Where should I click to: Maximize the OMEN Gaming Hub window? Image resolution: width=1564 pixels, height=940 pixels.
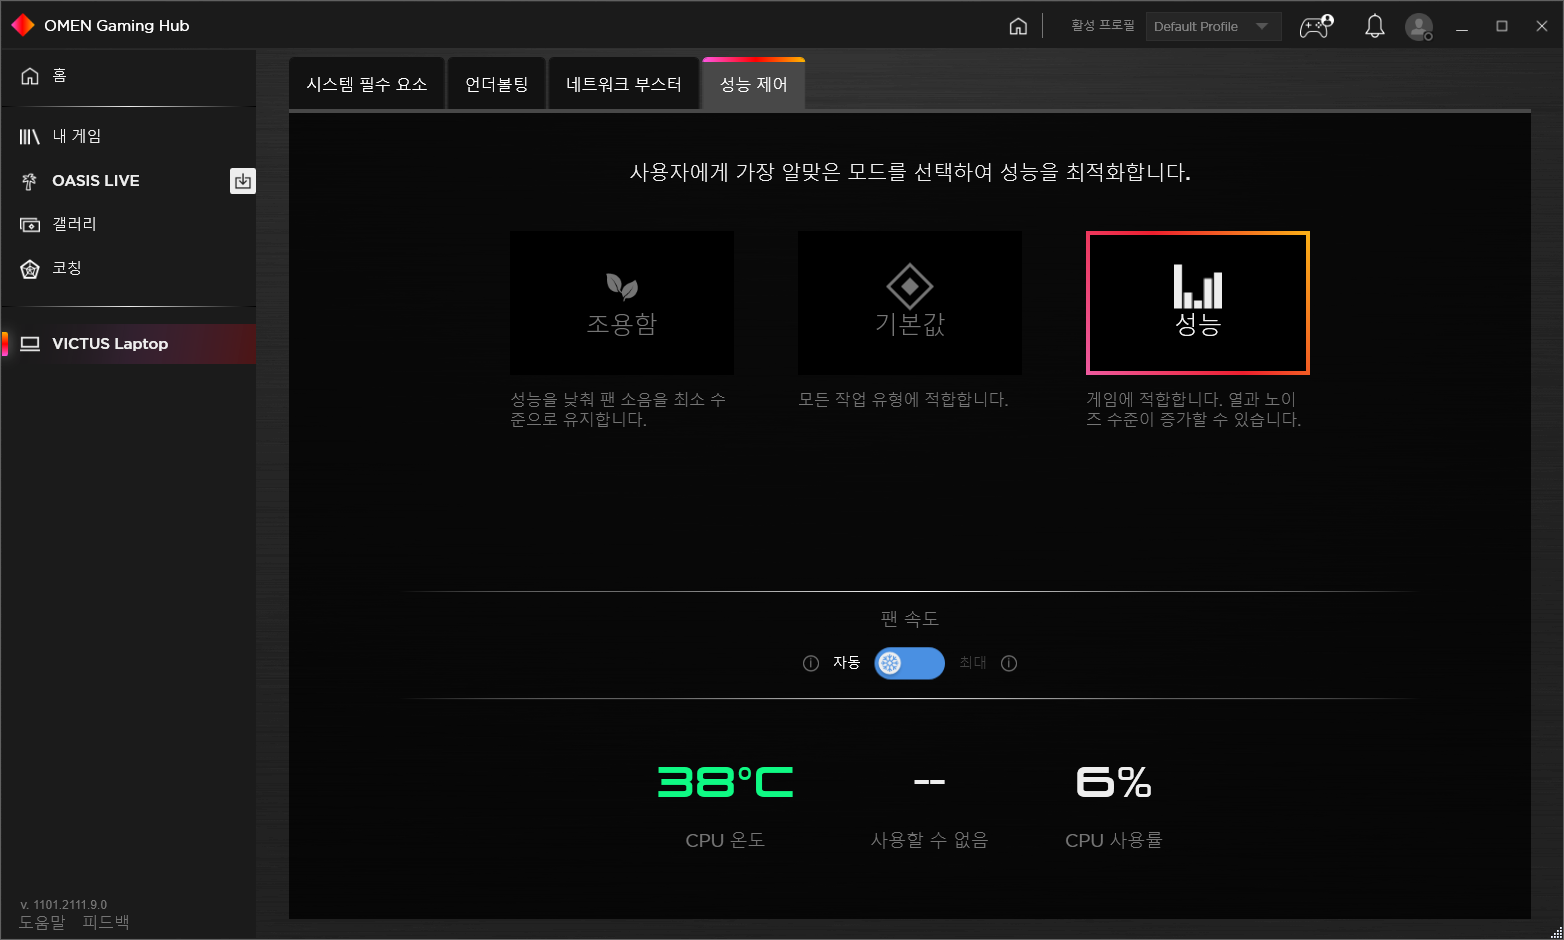point(1502,26)
